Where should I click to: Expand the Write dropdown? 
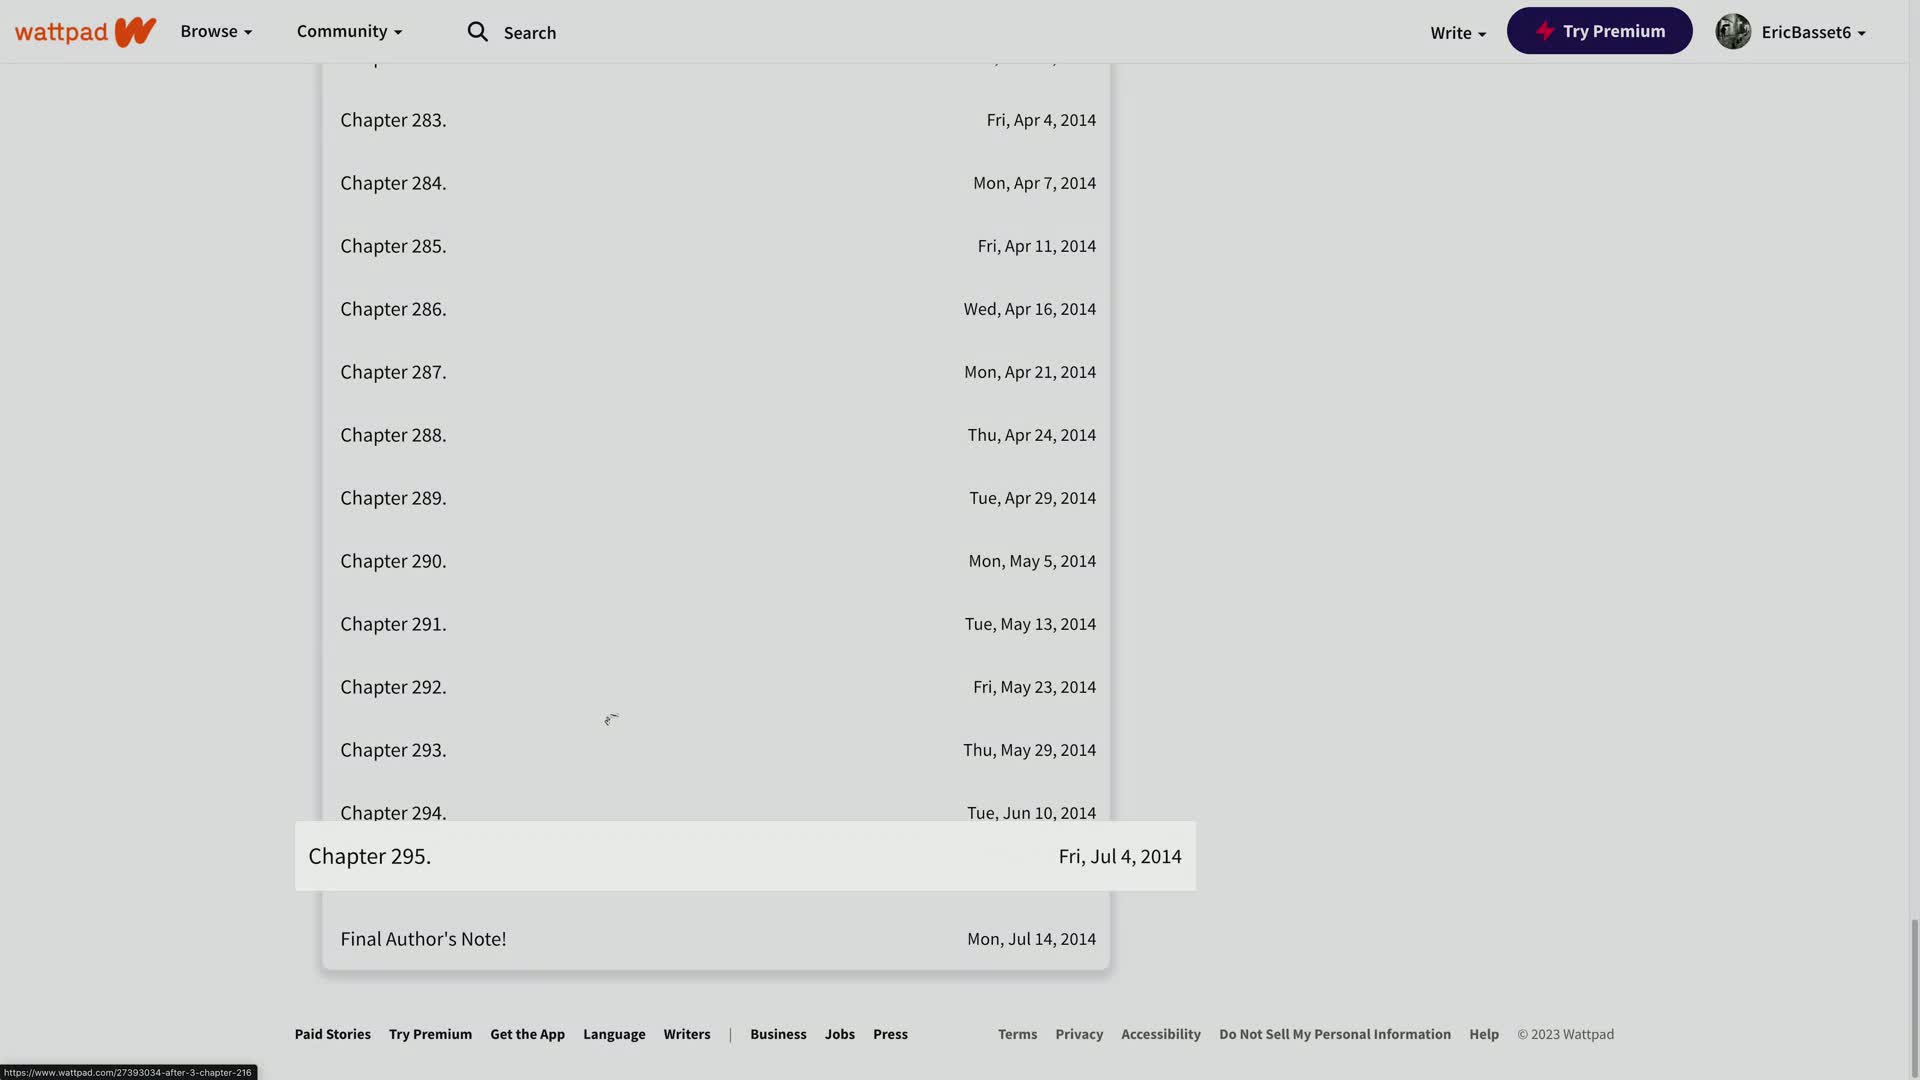pyautogui.click(x=1458, y=33)
